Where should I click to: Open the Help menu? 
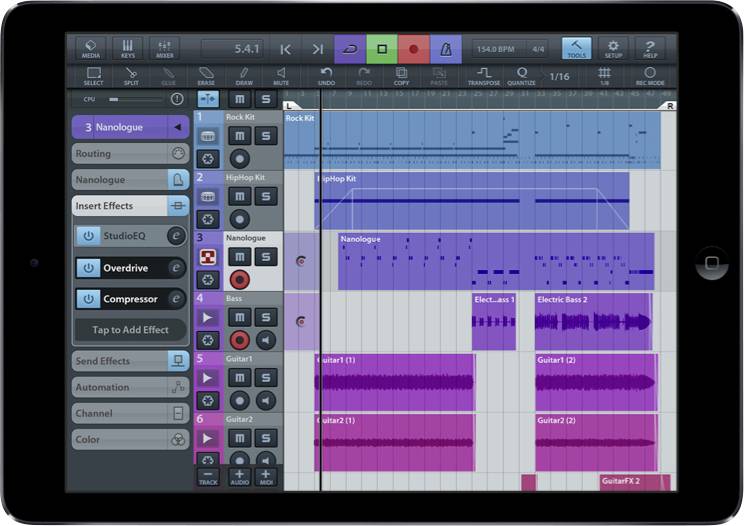pyautogui.click(x=649, y=48)
